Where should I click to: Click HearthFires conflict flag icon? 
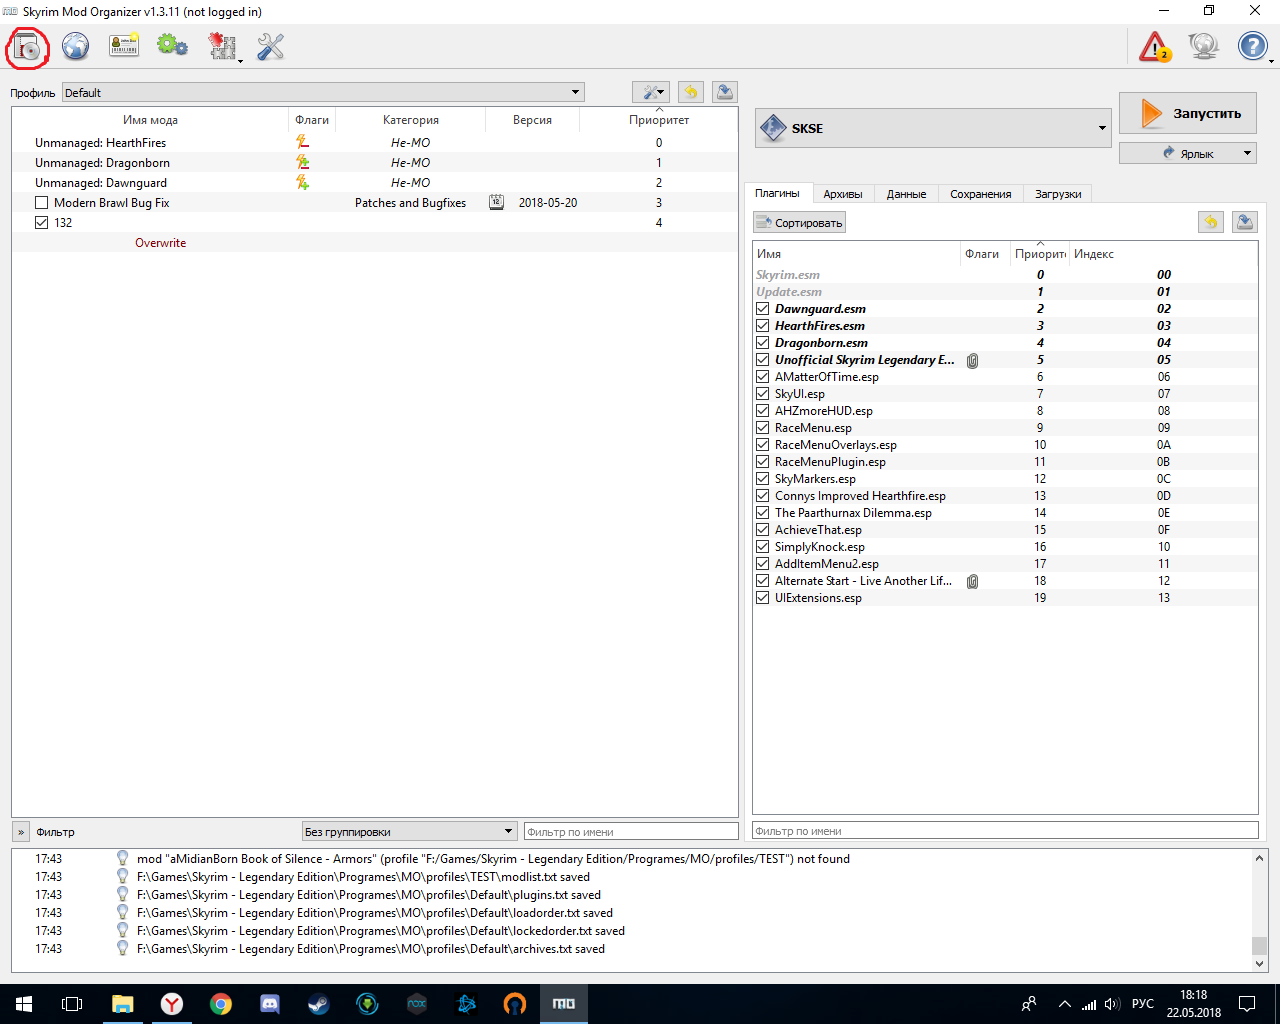pos(302,142)
